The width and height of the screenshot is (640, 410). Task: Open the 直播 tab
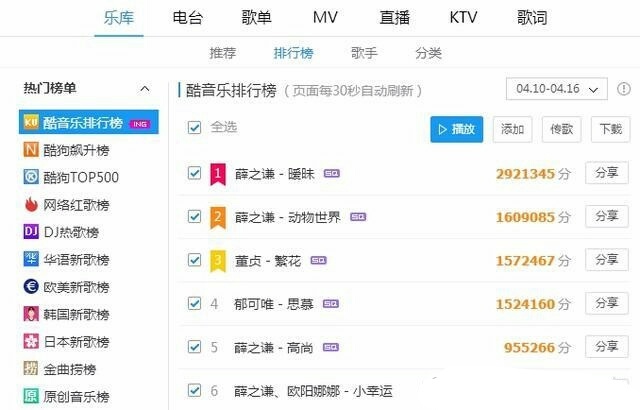pos(394,18)
